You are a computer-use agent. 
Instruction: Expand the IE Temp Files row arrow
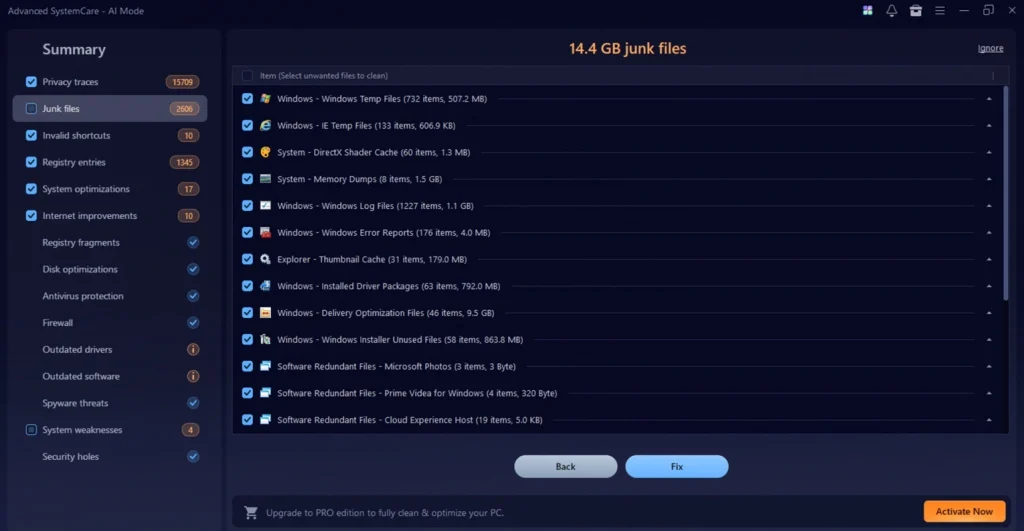pyautogui.click(x=989, y=125)
